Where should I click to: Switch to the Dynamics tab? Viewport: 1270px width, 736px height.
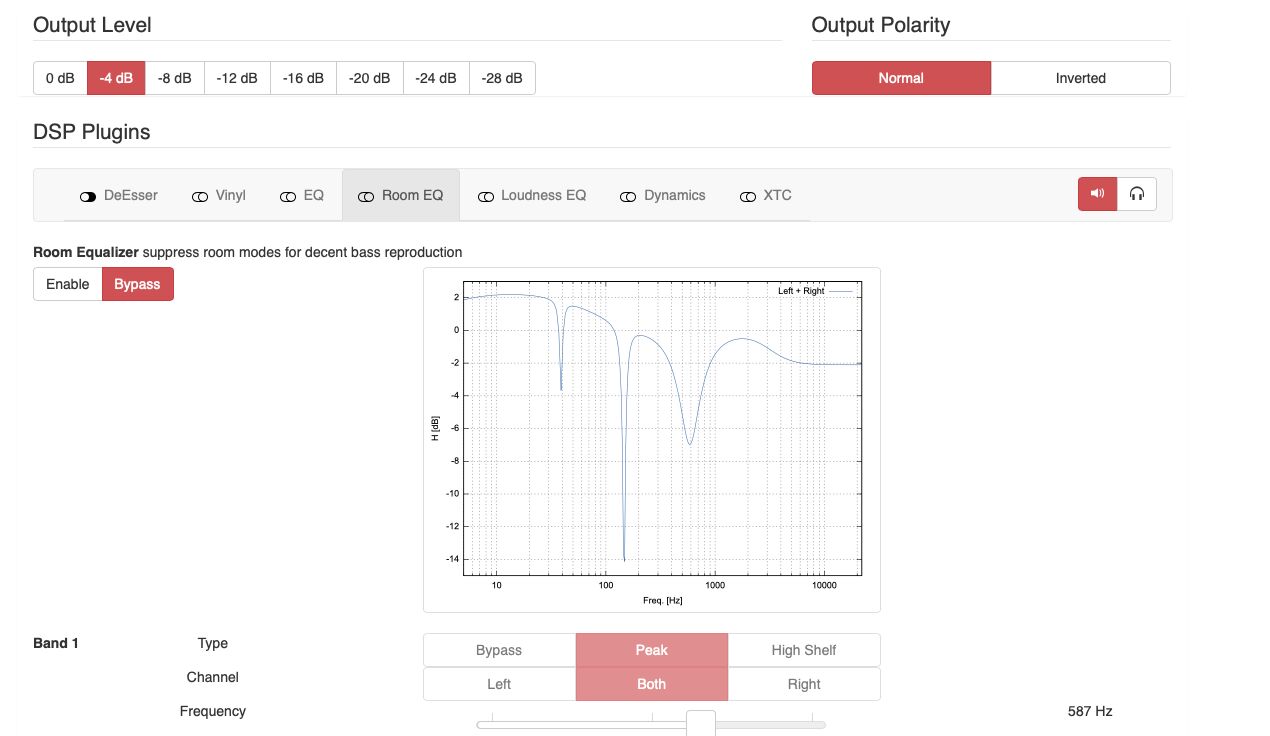click(x=663, y=195)
